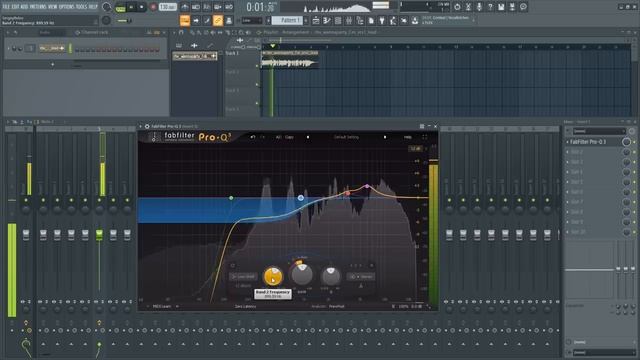Image resolution: width=640 pixels, height=360 pixels.
Task: Click Help in Pro-Q 3 header
Action: [407, 137]
